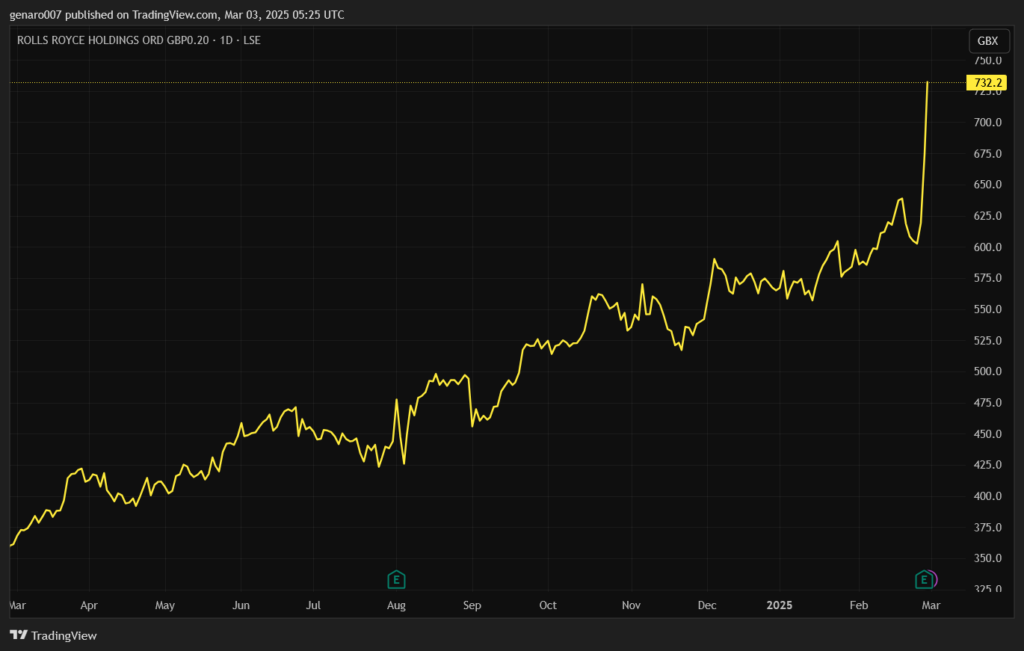Select the Jun label on time axis
This screenshot has height=651, width=1024.
(x=240, y=605)
